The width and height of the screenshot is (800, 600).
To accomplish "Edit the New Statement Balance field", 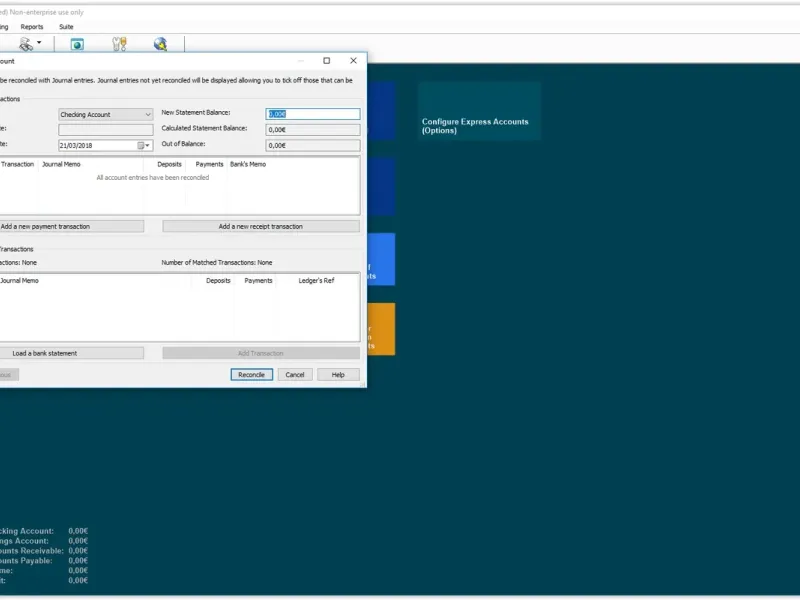I will click(313, 114).
